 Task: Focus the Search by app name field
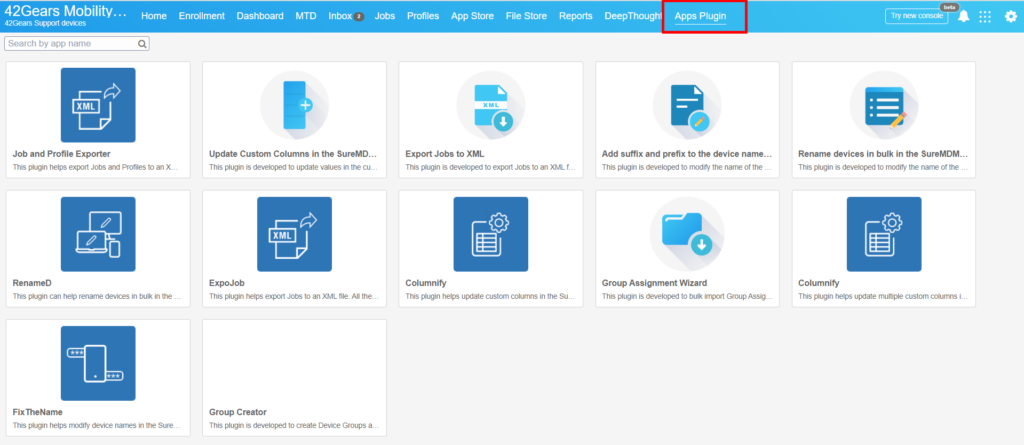pyautogui.click(x=77, y=44)
